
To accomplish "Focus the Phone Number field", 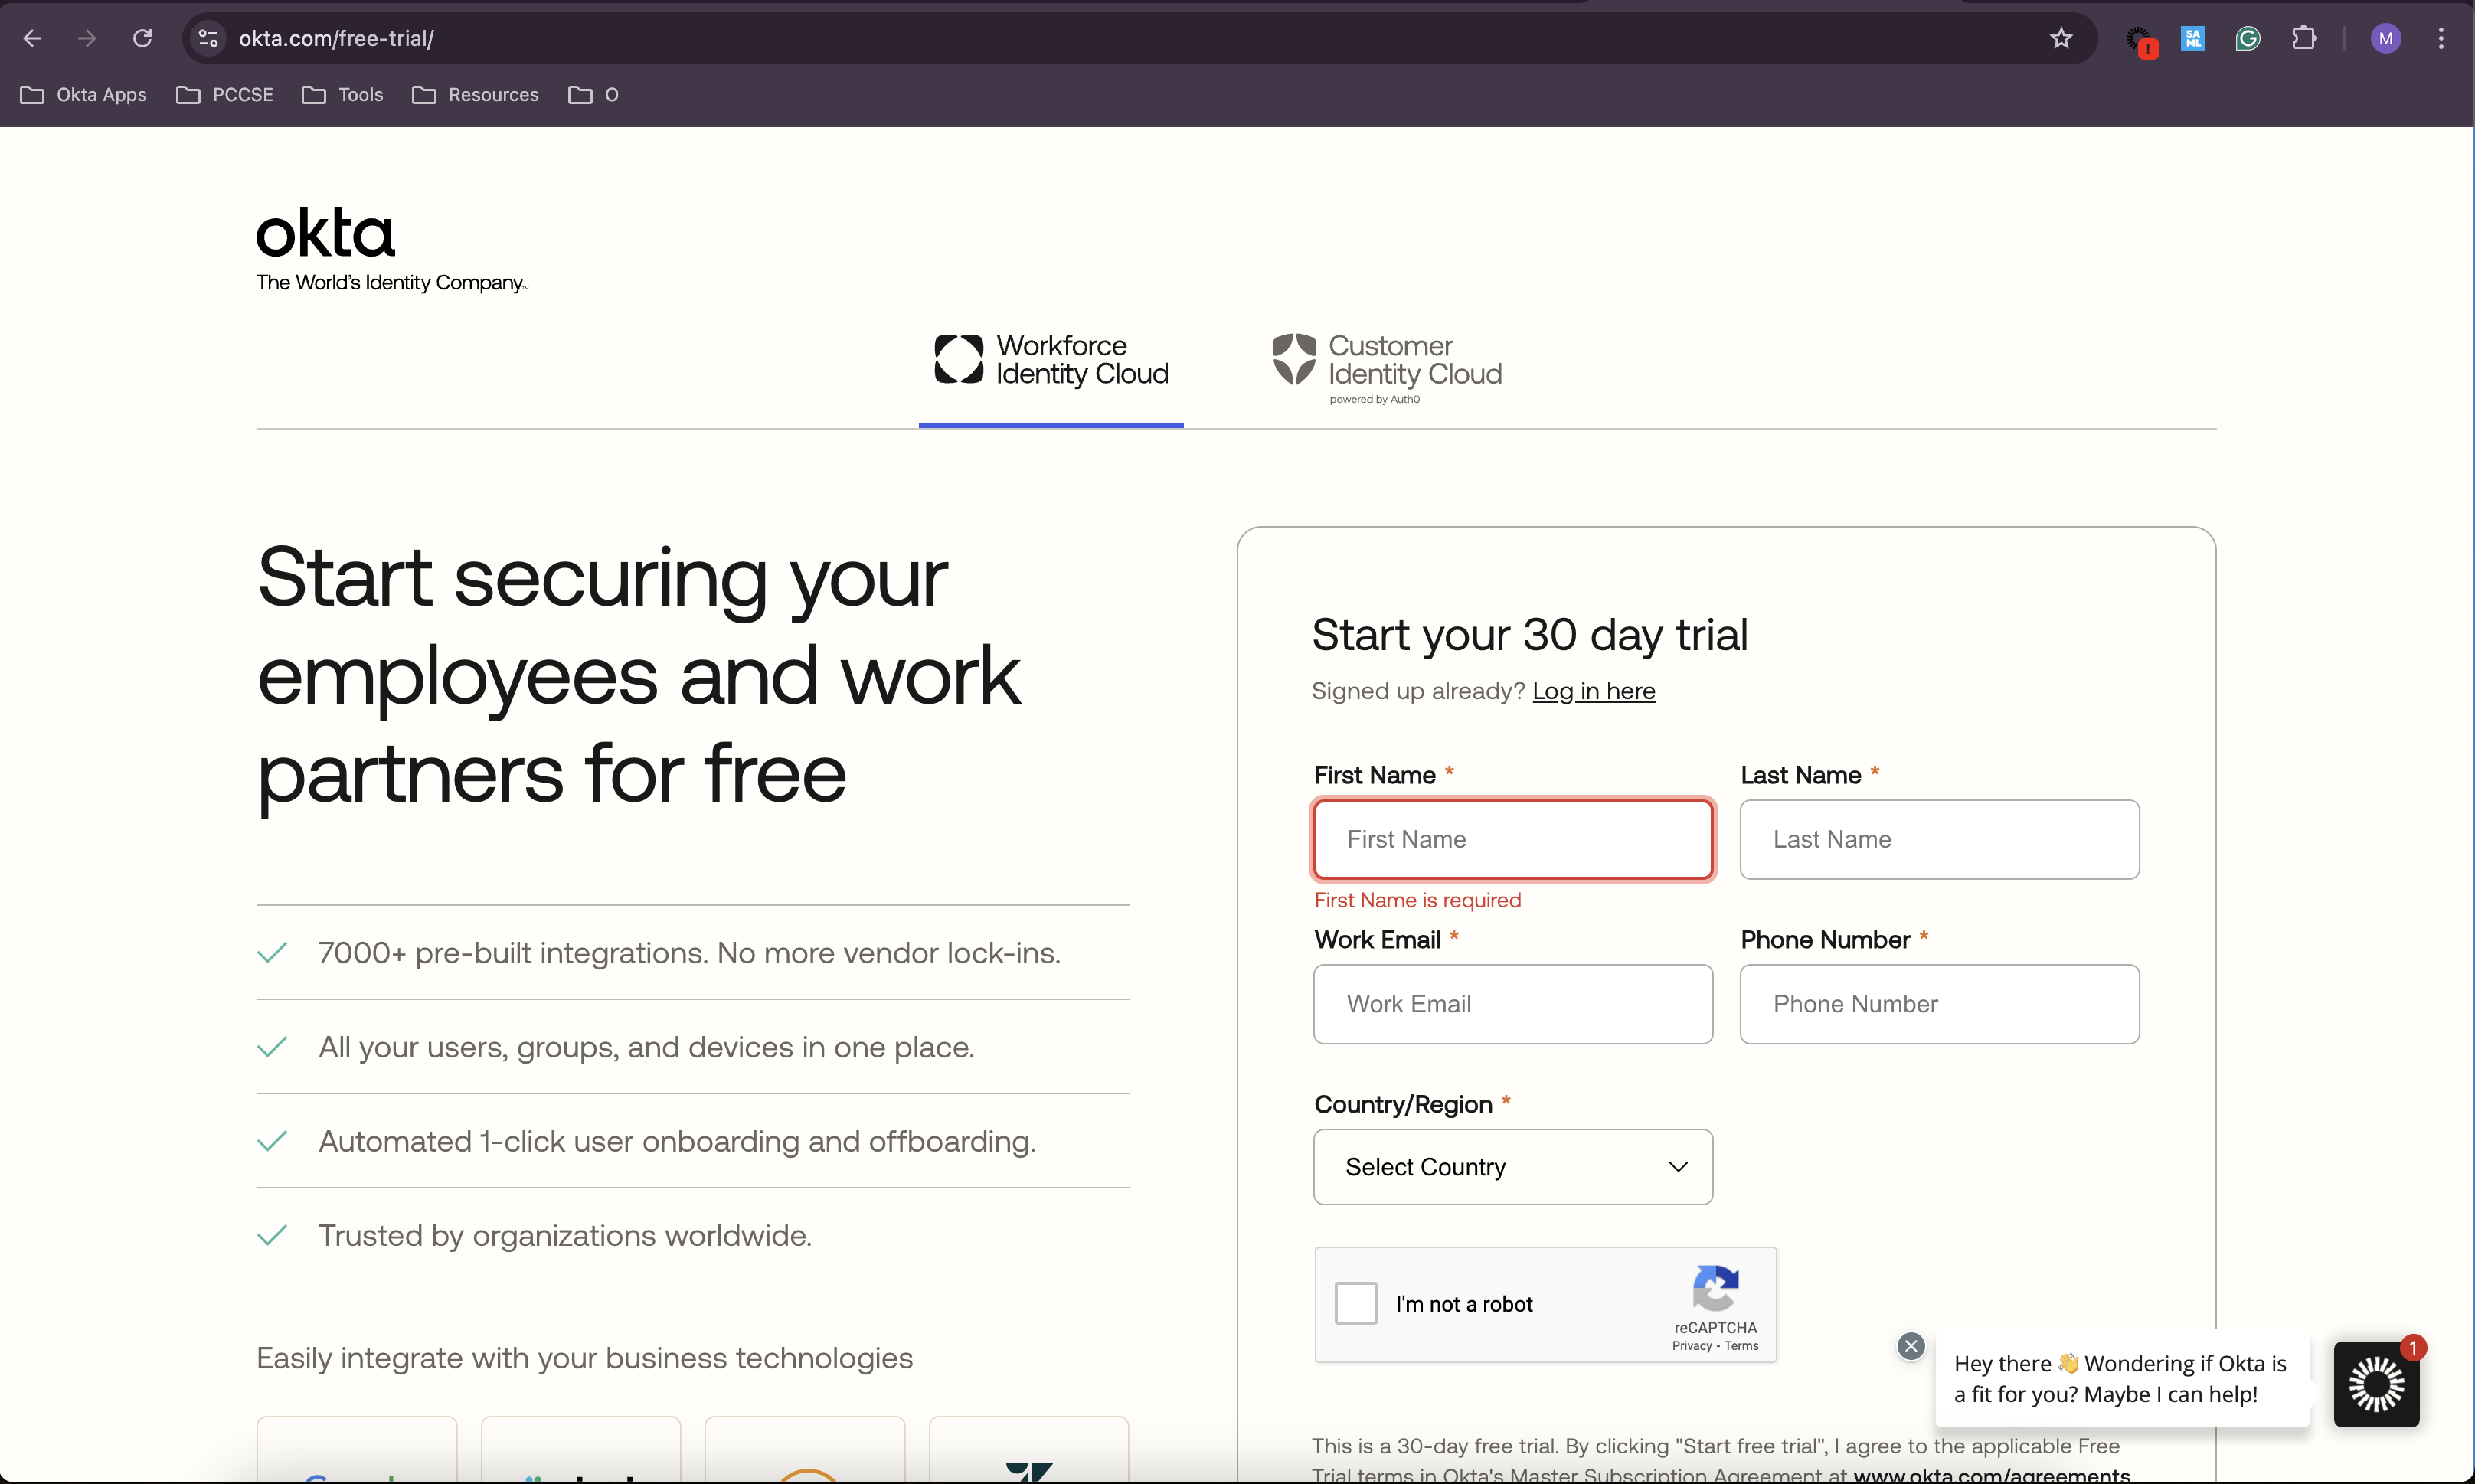I will [x=1938, y=1004].
